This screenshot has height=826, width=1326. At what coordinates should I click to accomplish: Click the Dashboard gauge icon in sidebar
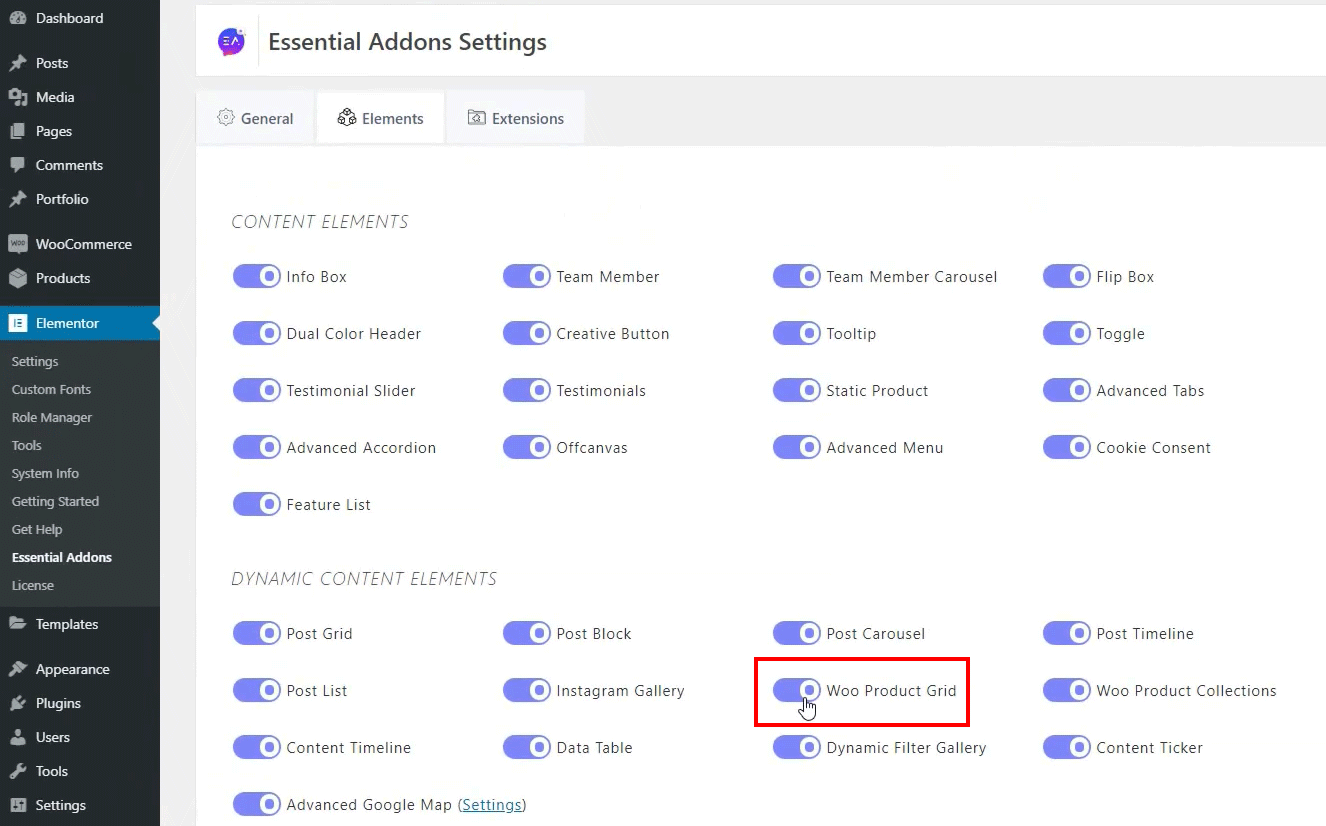point(18,18)
